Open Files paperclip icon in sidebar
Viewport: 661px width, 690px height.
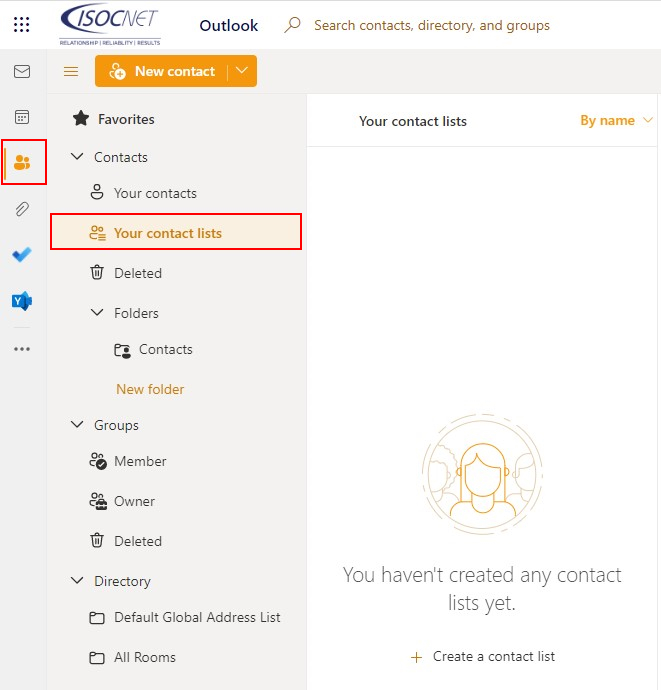(x=21, y=208)
